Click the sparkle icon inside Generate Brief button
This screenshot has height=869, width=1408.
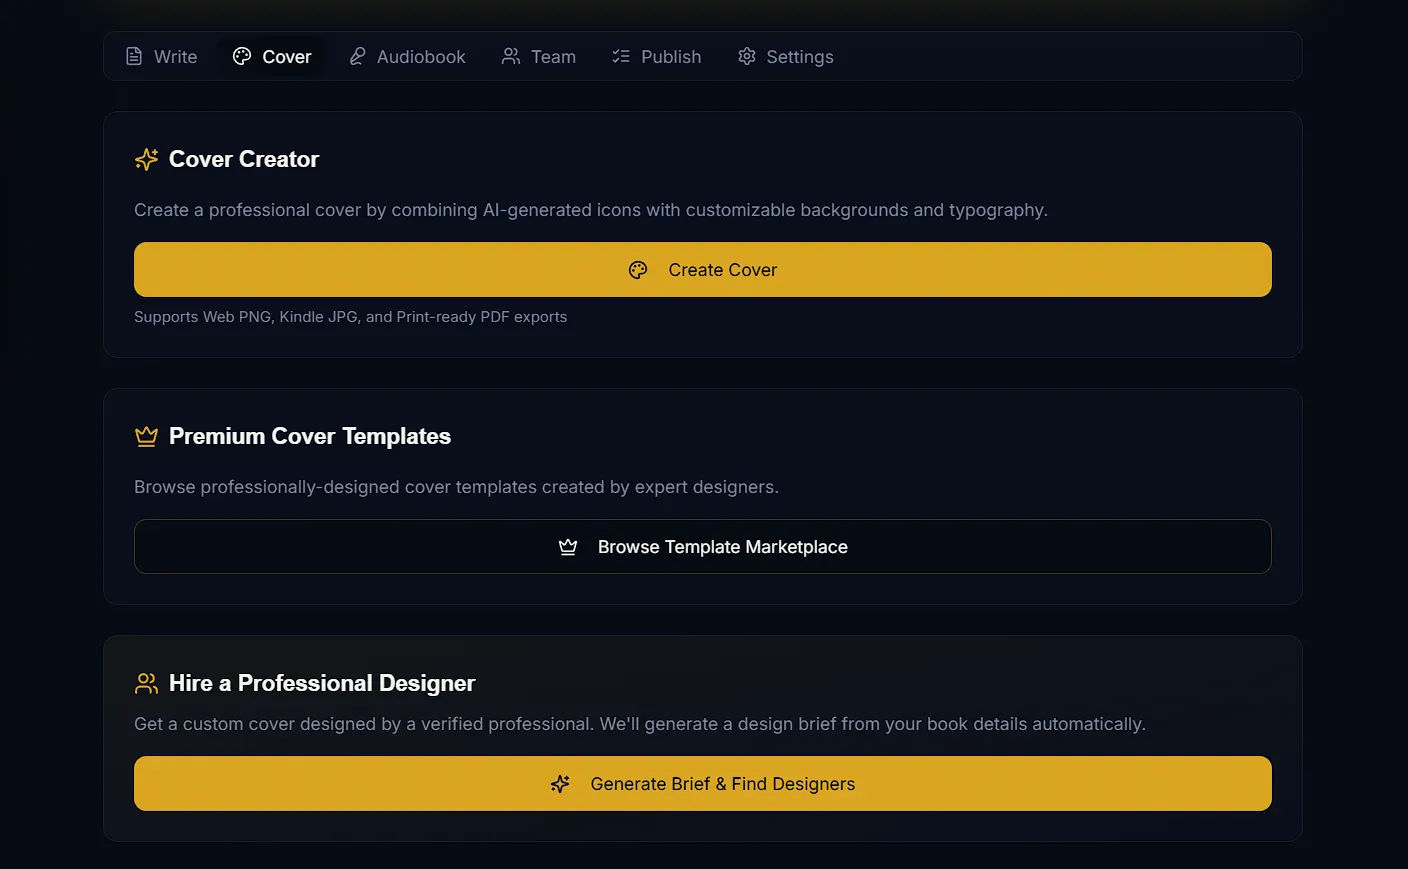click(x=560, y=784)
